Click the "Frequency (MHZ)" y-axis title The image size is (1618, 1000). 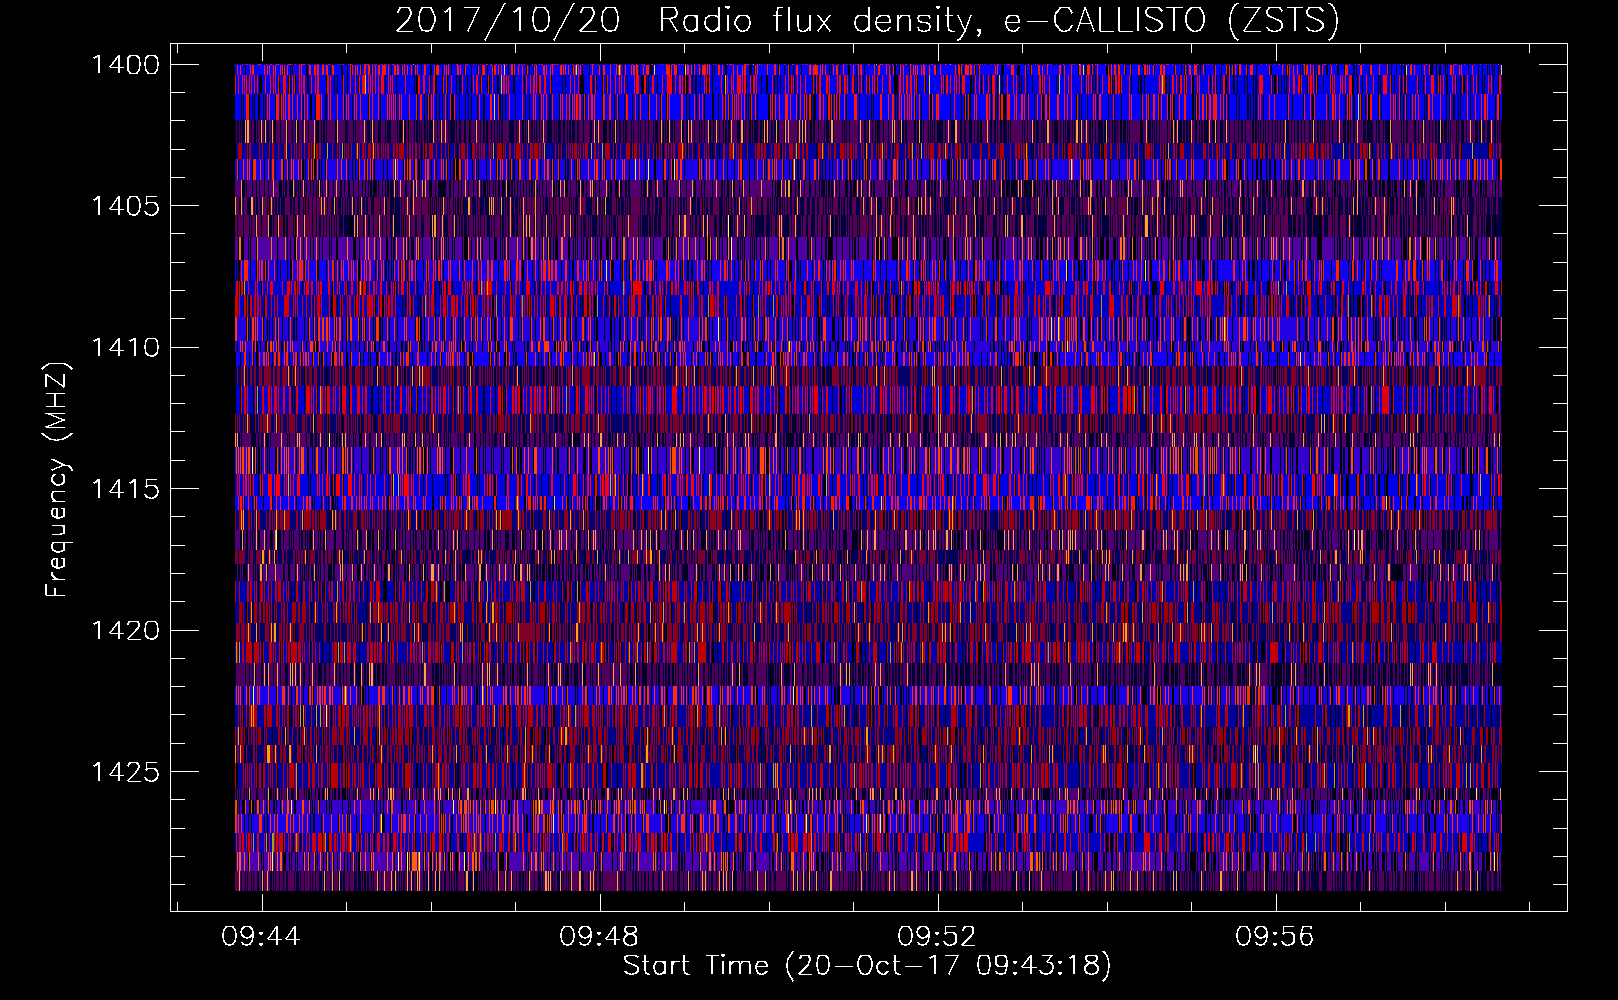[58, 480]
